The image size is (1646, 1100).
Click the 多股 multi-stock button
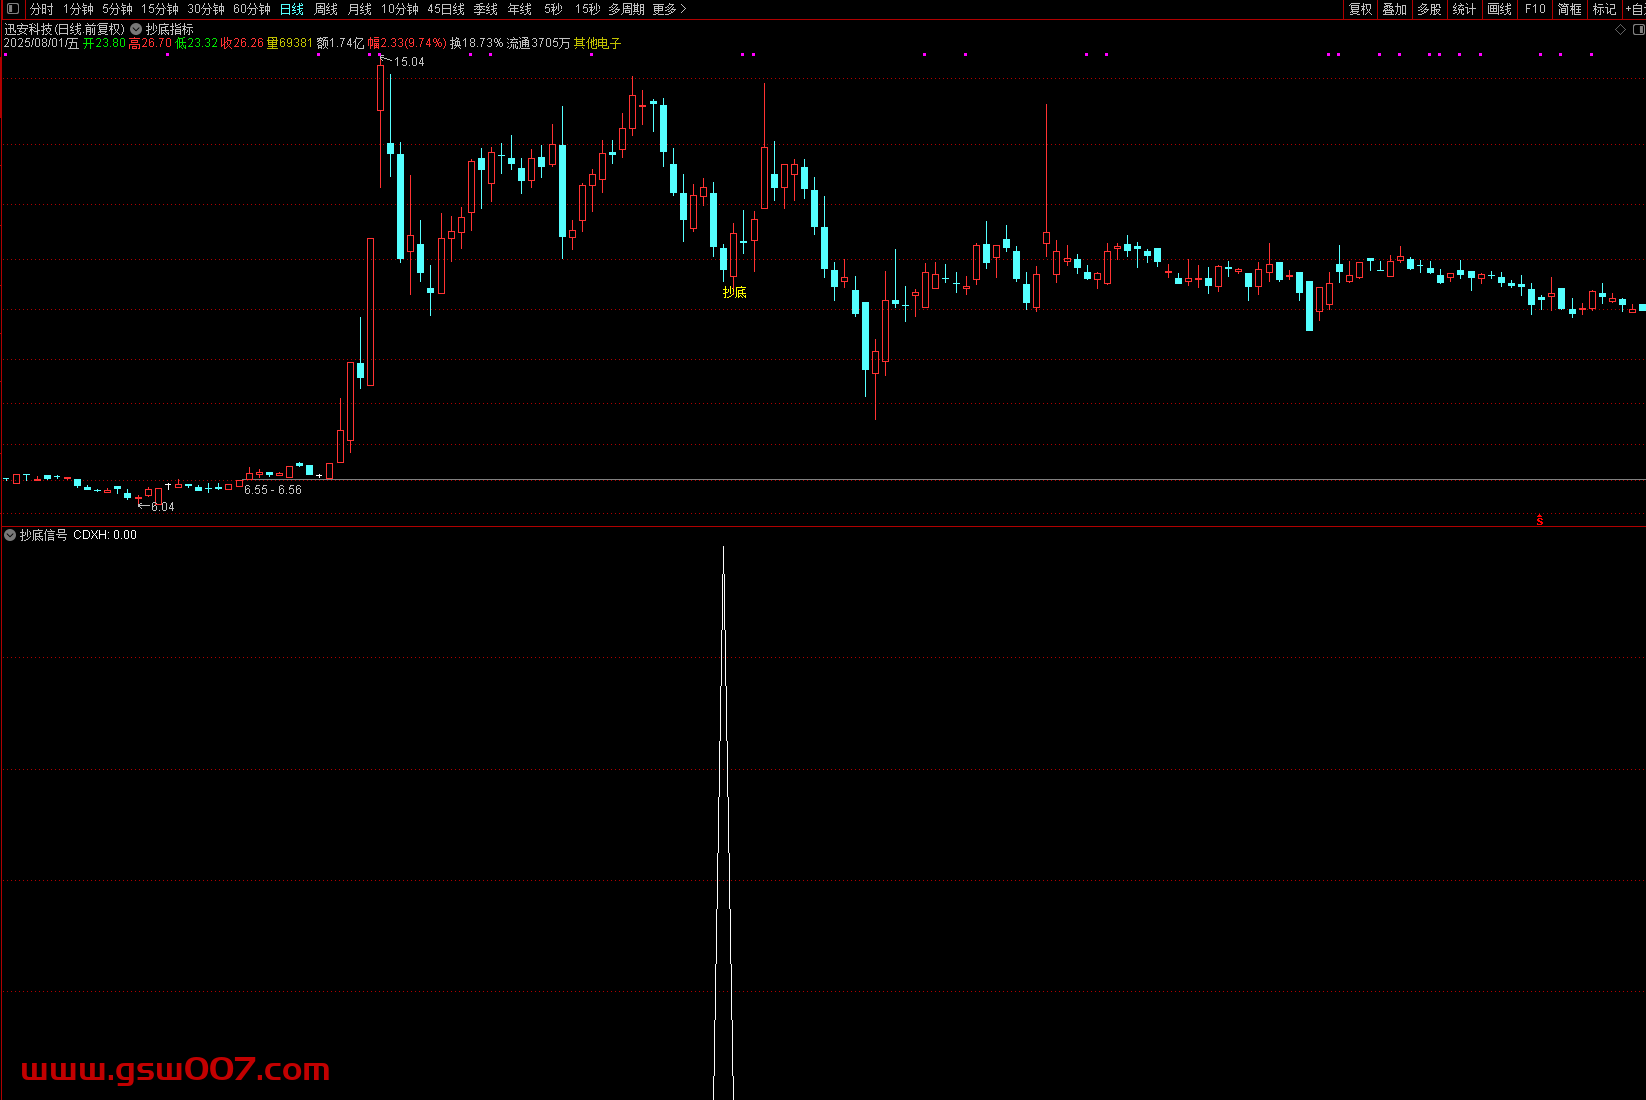pyautogui.click(x=1430, y=9)
